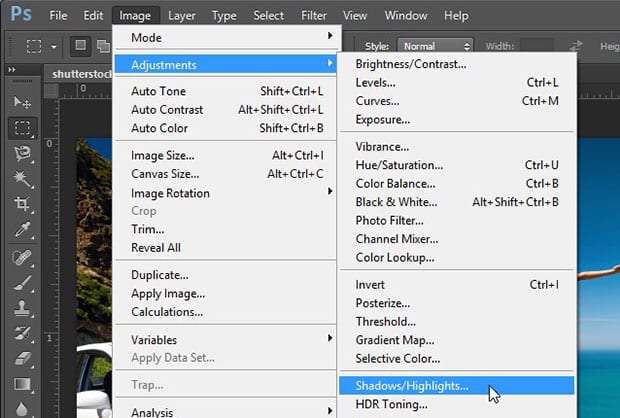Choose Color Balance adjustment
The image size is (620, 418).
456,183
